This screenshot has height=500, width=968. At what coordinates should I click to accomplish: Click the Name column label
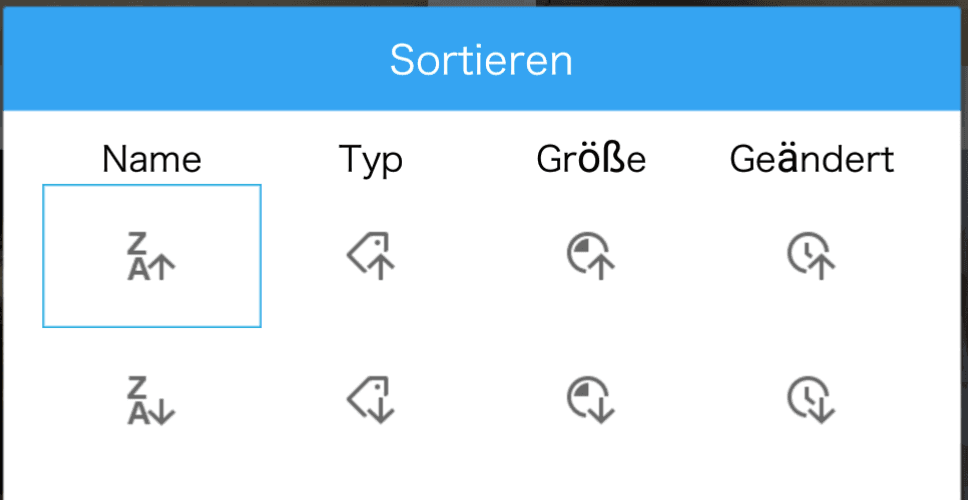(152, 159)
